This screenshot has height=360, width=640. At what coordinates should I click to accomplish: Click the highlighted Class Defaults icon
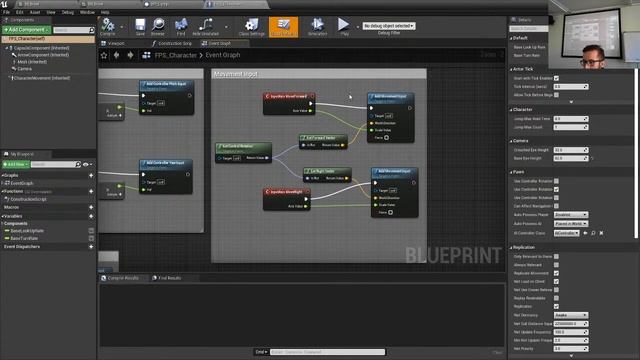tap(283, 27)
